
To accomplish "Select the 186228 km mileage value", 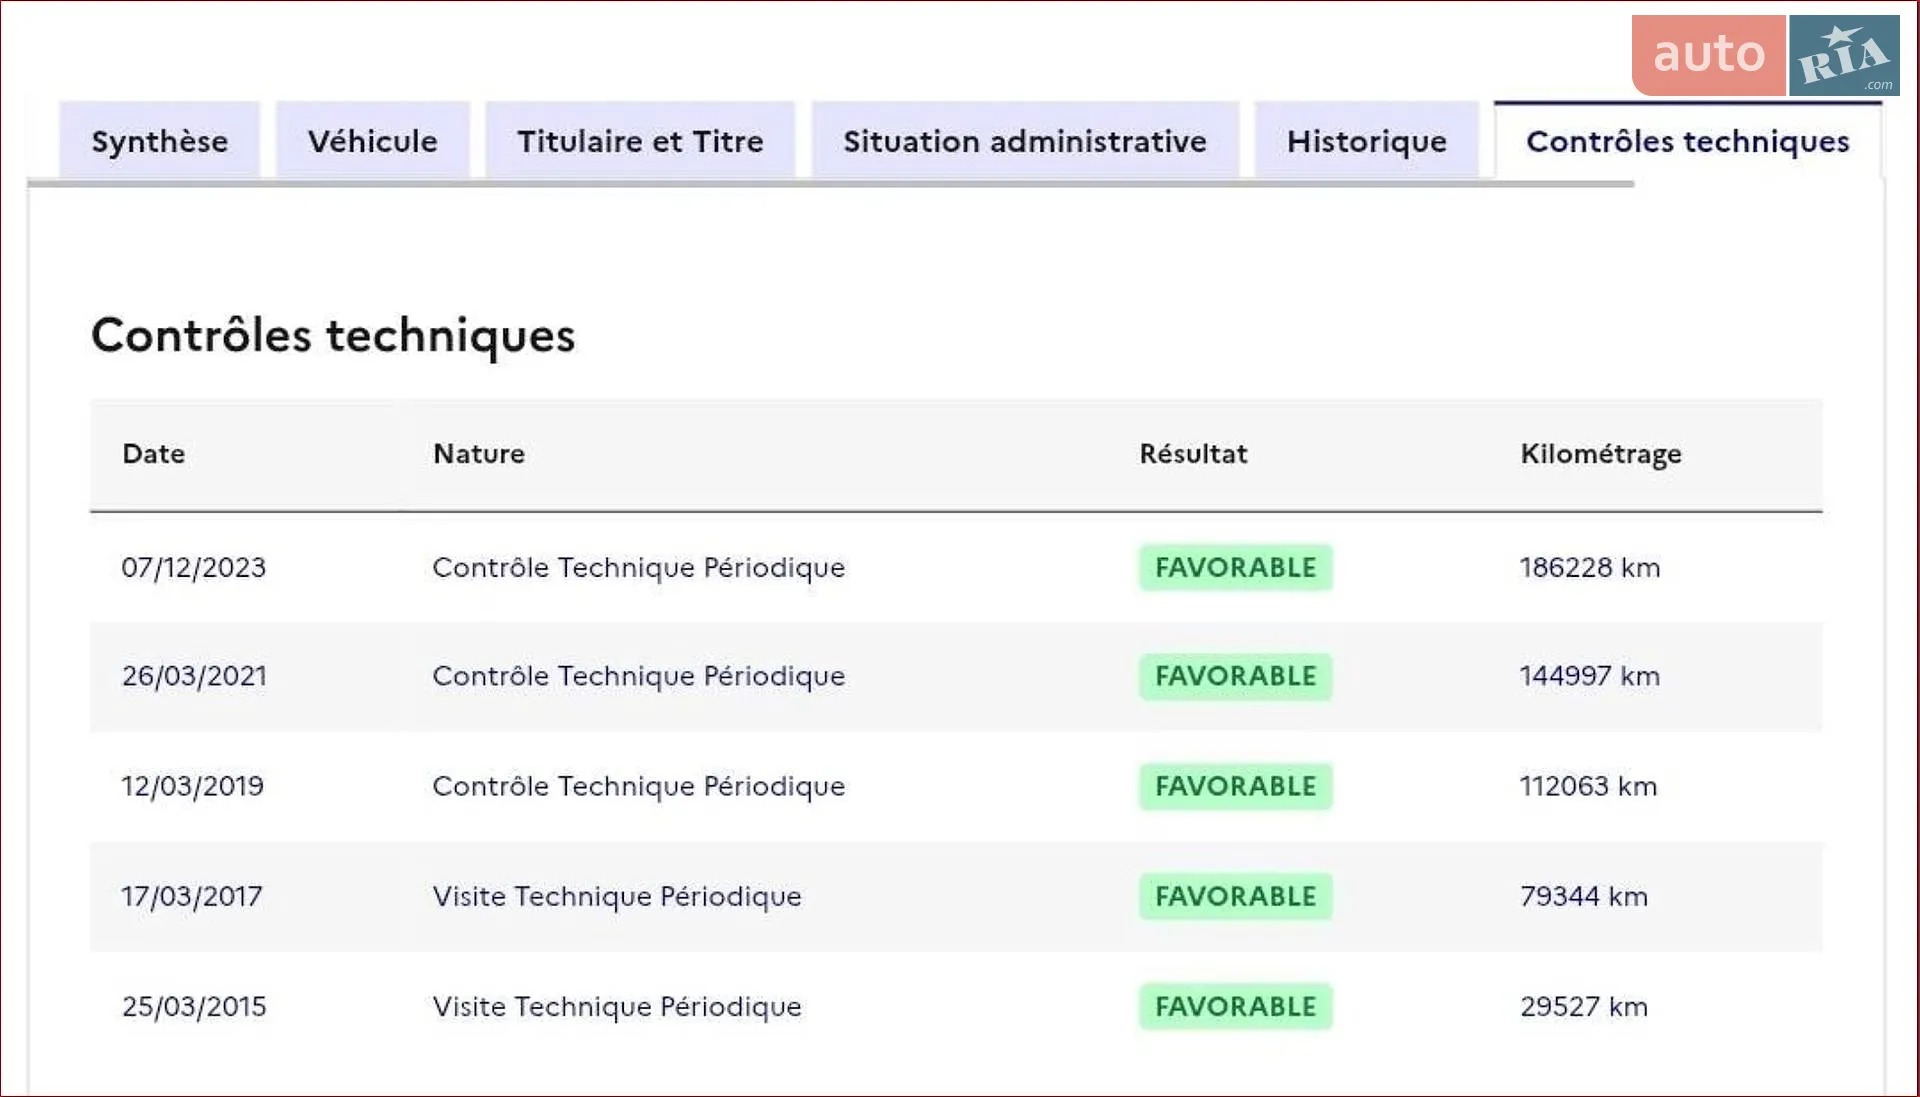I will point(1590,568).
